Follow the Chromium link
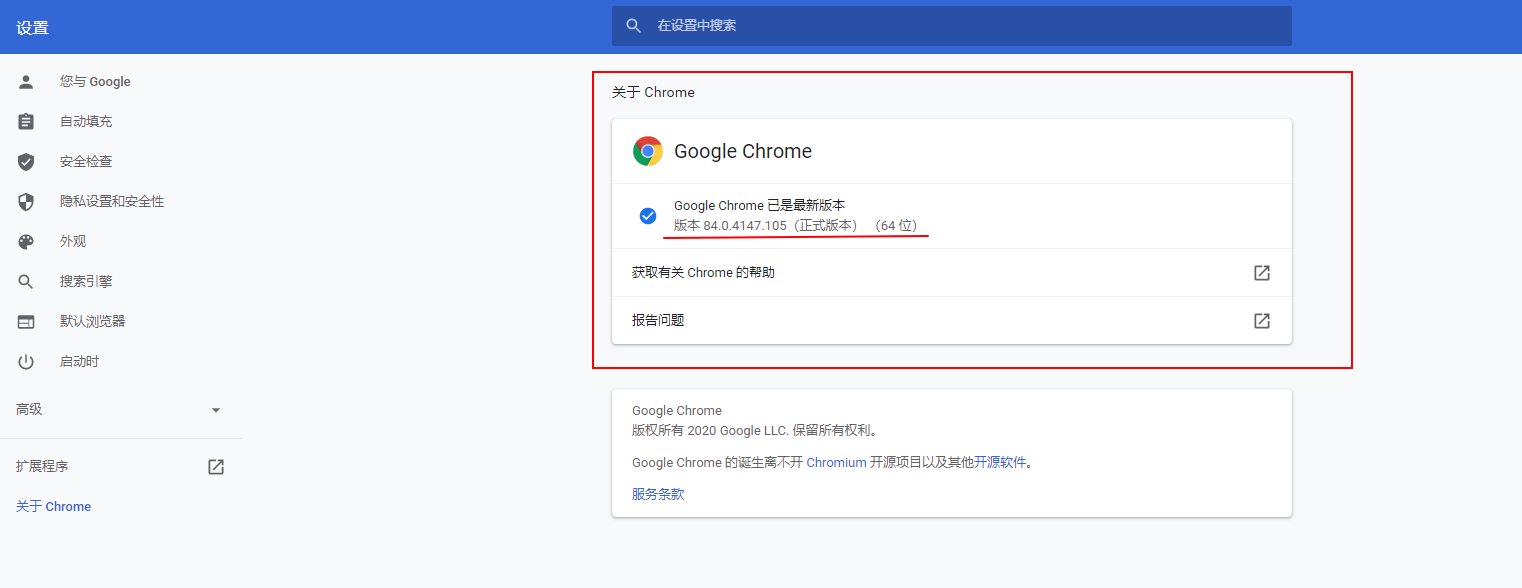The image size is (1522, 588). click(836, 463)
